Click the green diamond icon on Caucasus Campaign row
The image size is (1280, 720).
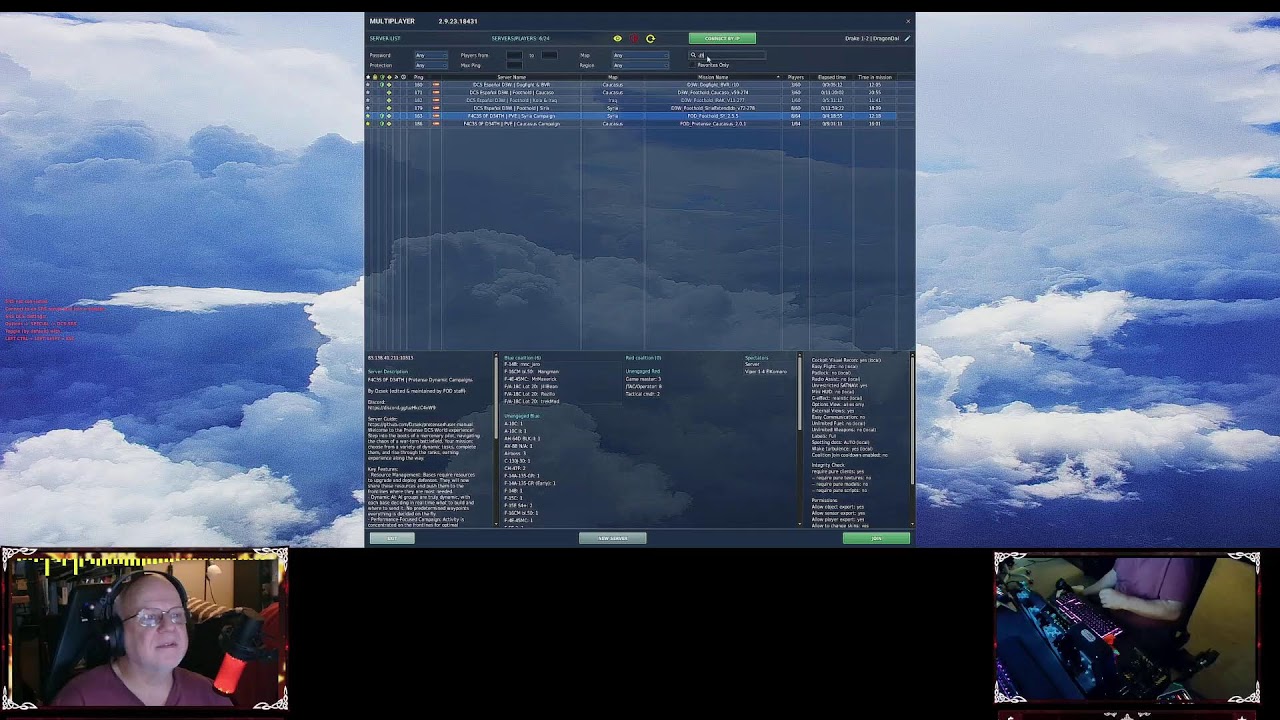tap(389, 124)
